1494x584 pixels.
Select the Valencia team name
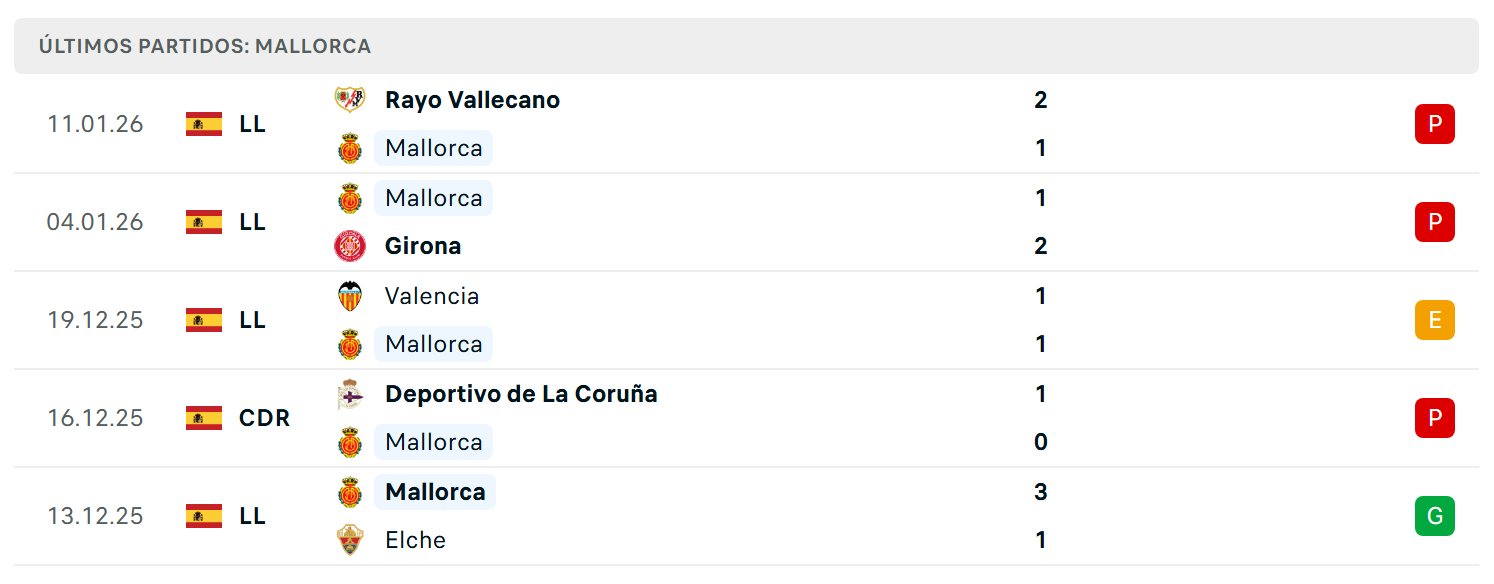432,296
